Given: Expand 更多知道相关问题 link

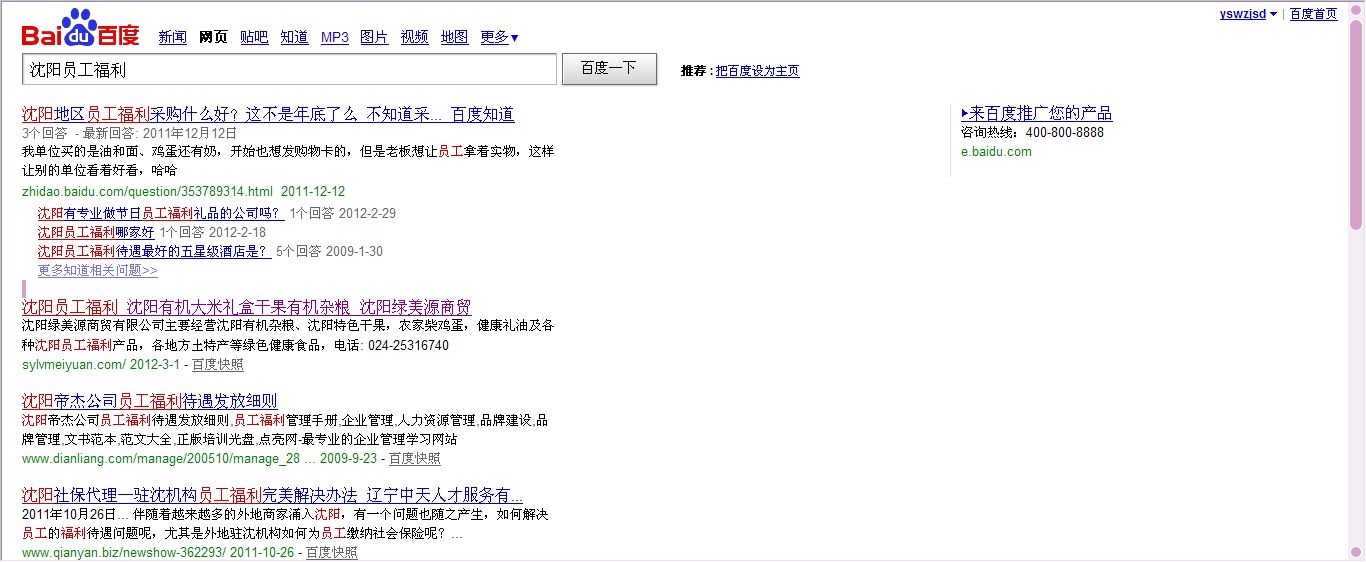Looking at the screenshot, I should (x=97, y=271).
